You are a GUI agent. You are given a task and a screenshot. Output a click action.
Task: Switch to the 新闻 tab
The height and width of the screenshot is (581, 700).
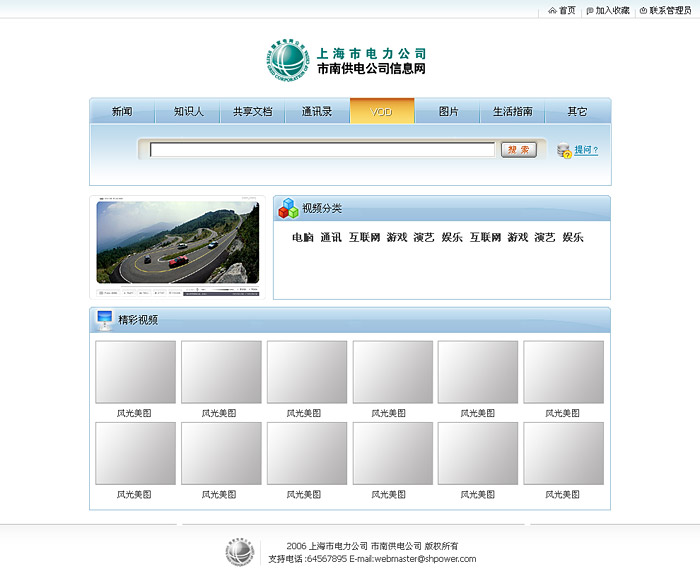click(122, 111)
